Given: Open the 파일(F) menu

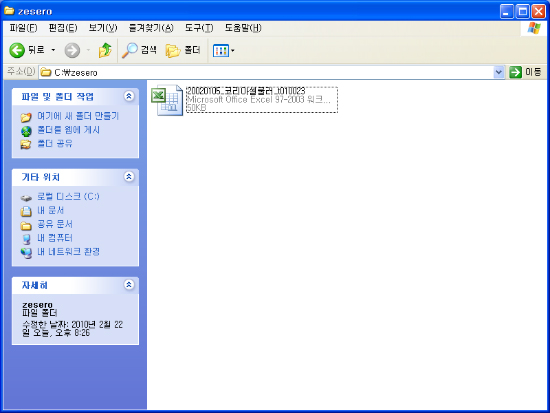Looking at the screenshot, I should coord(23,28).
